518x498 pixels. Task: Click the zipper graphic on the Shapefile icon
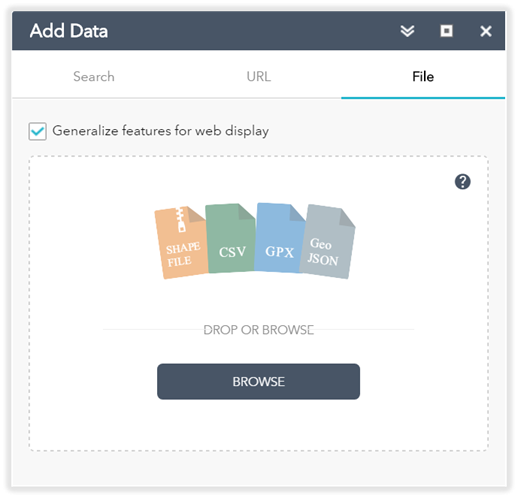click(x=181, y=220)
